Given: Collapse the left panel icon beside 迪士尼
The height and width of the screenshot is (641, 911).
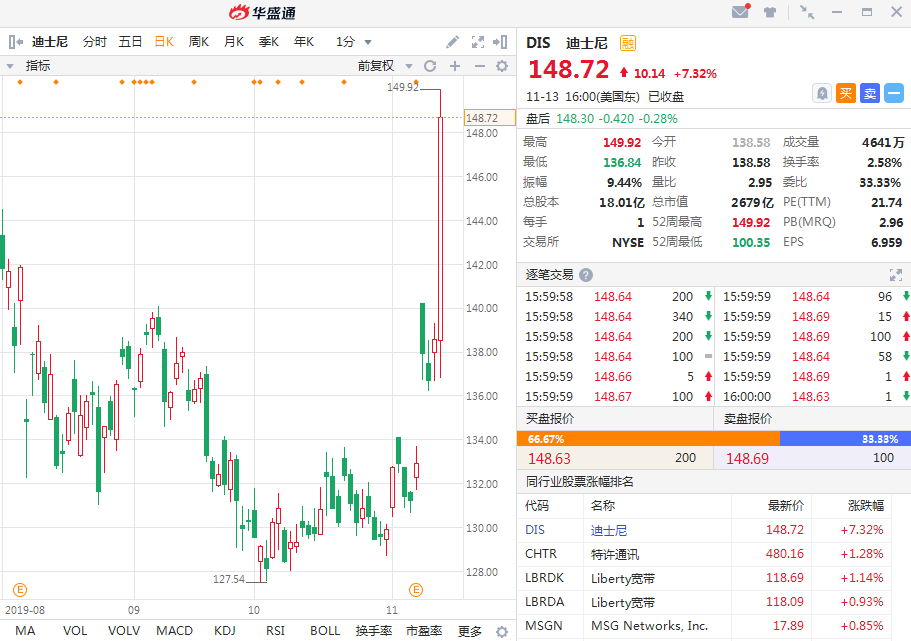Looking at the screenshot, I should coord(16,42).
